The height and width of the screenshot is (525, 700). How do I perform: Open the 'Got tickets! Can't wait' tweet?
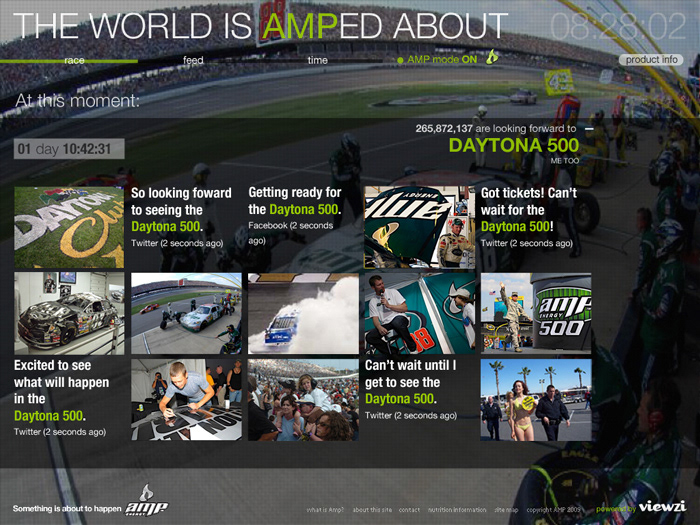[x=529, y=217]
